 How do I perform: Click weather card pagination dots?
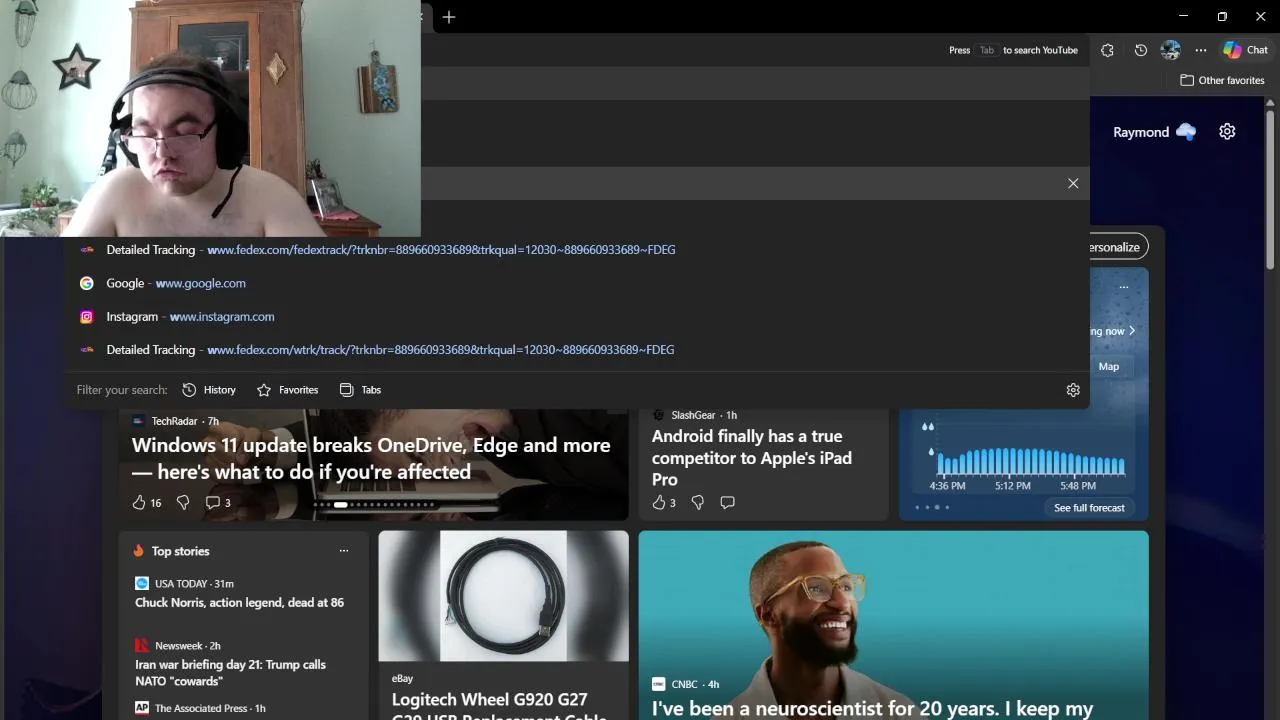coord(932,507)
